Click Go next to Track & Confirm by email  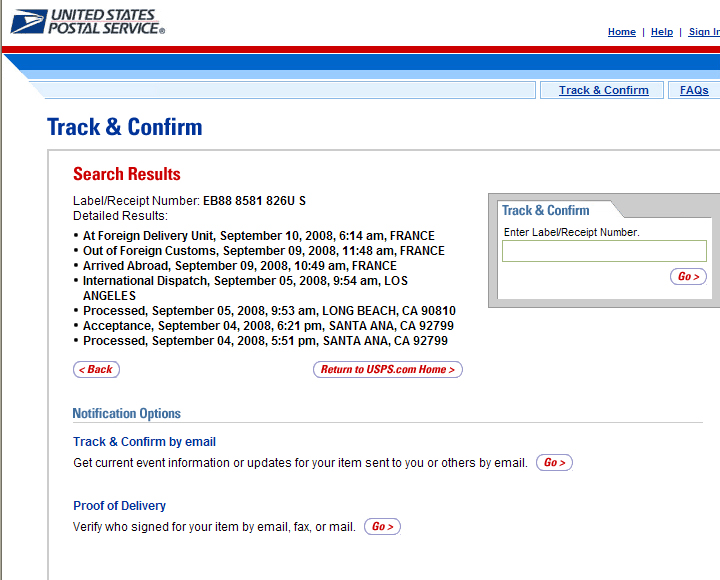click(554, 462)
